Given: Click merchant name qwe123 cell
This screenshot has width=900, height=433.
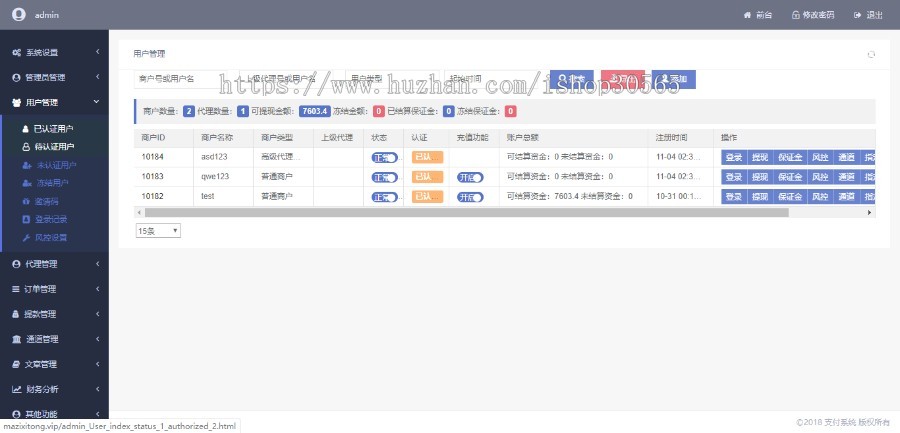Looking at the screenshot, I should 223,177.
